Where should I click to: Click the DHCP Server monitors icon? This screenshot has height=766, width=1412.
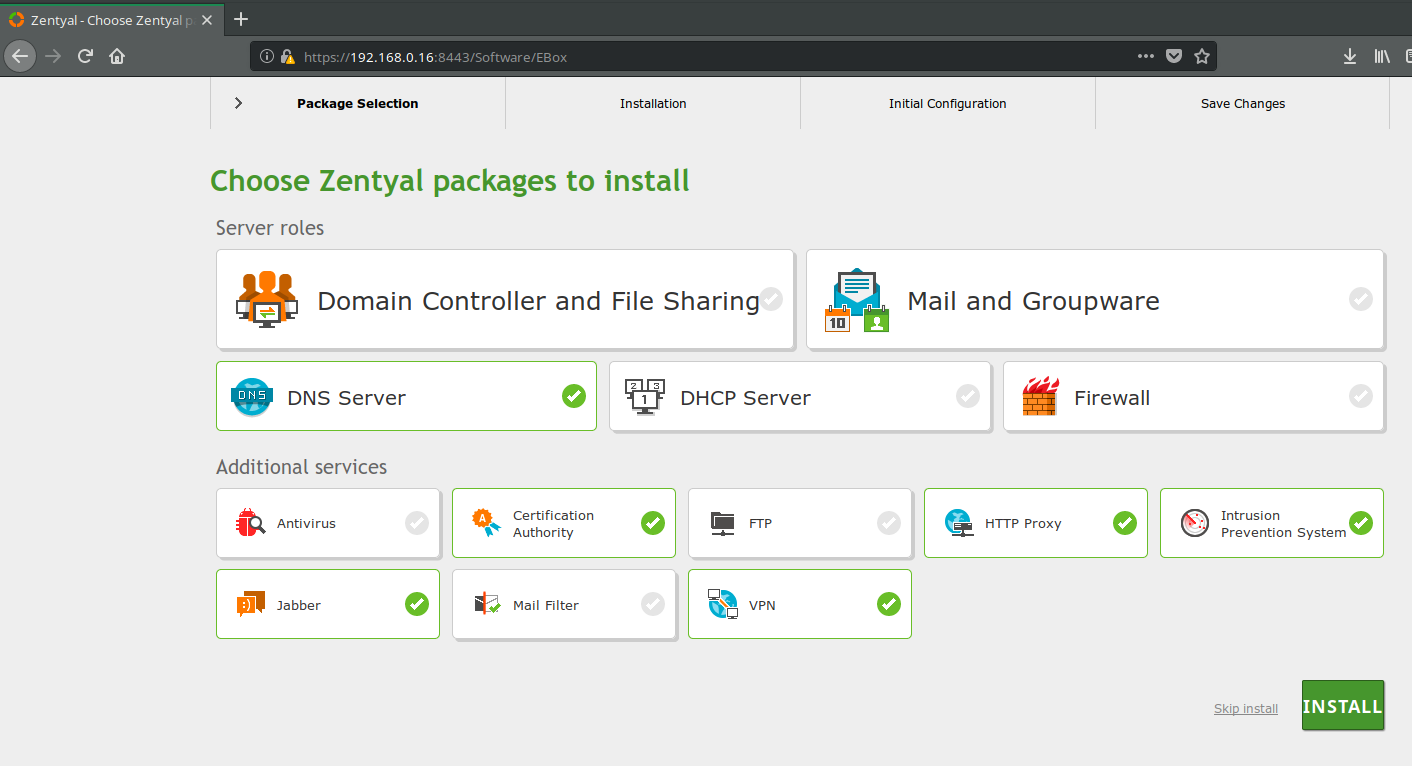point(644,397)
